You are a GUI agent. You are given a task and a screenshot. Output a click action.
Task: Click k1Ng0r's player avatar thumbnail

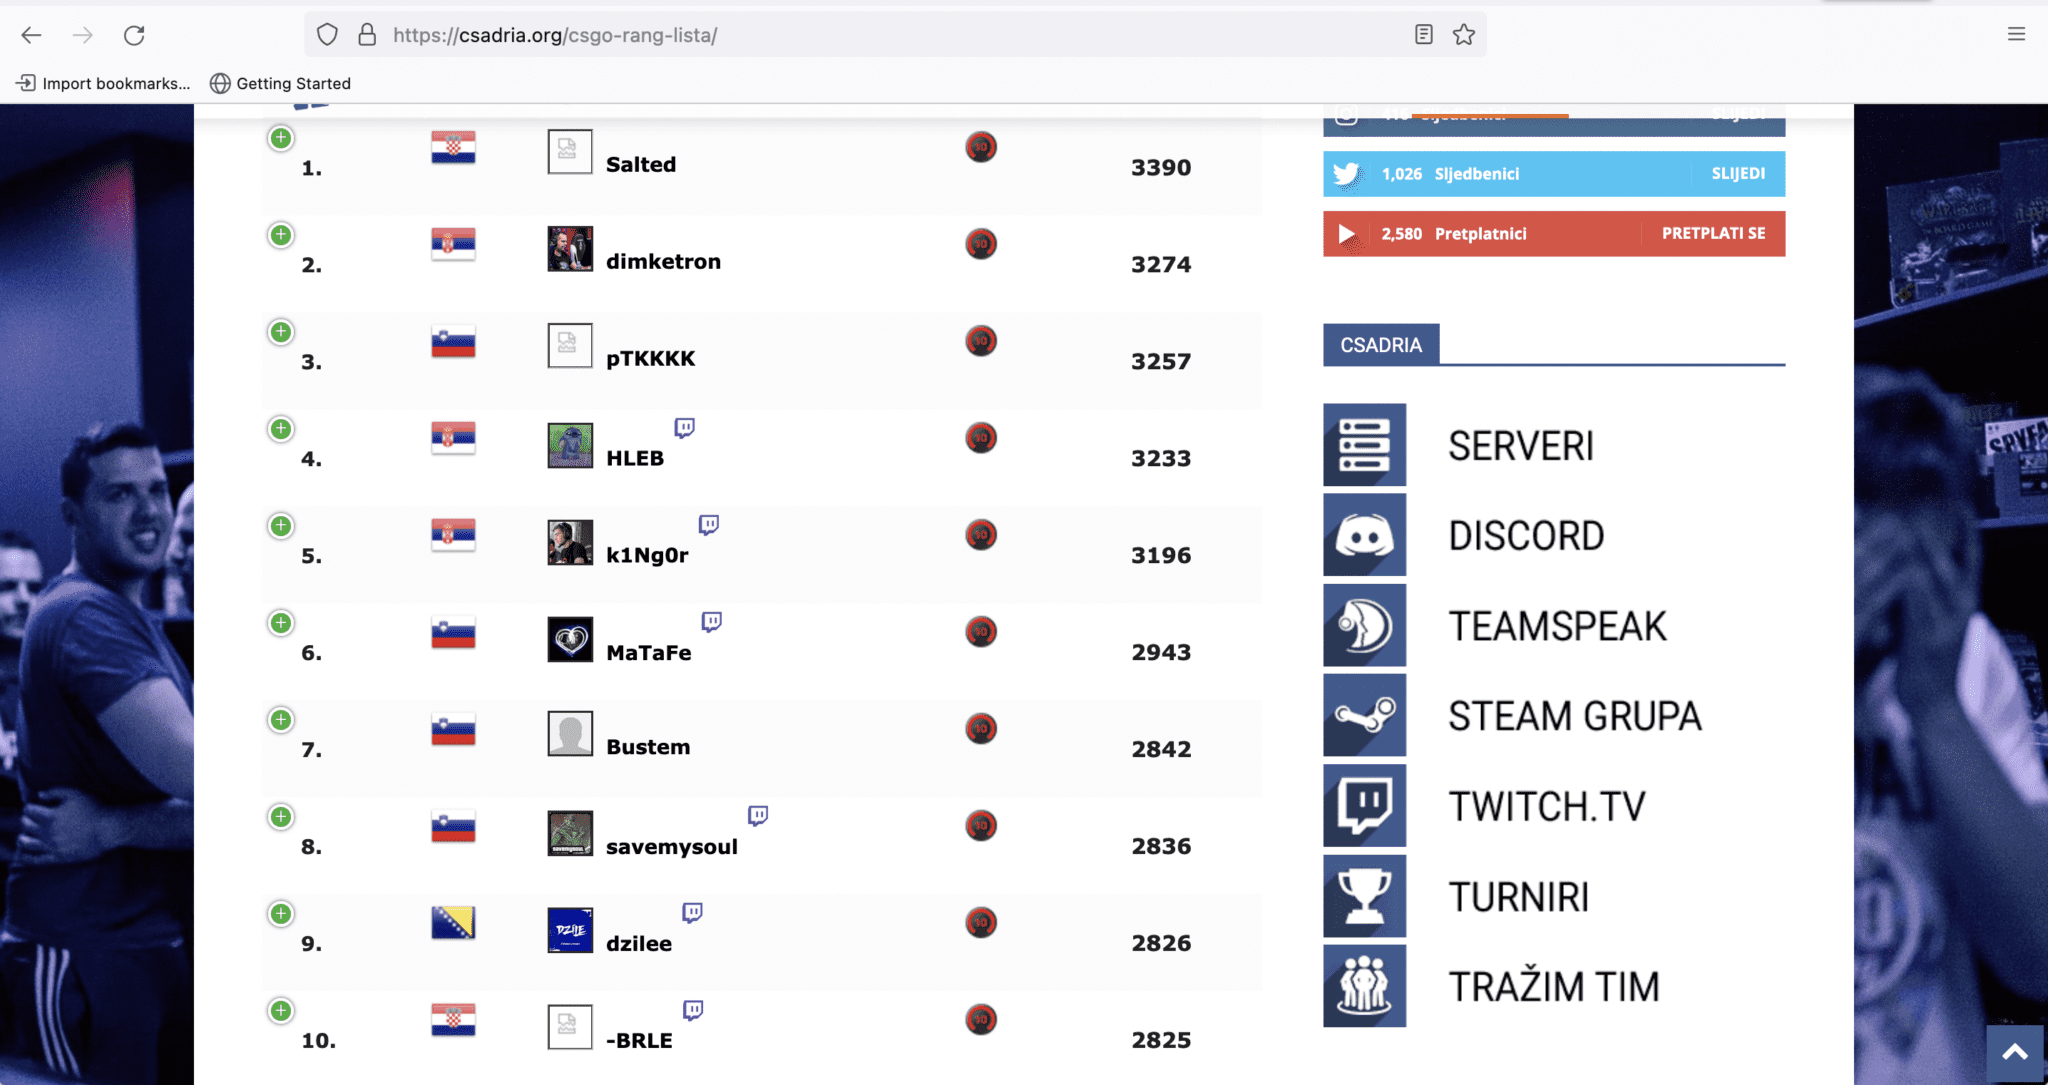pyautogui.click(x=570, y=542)
